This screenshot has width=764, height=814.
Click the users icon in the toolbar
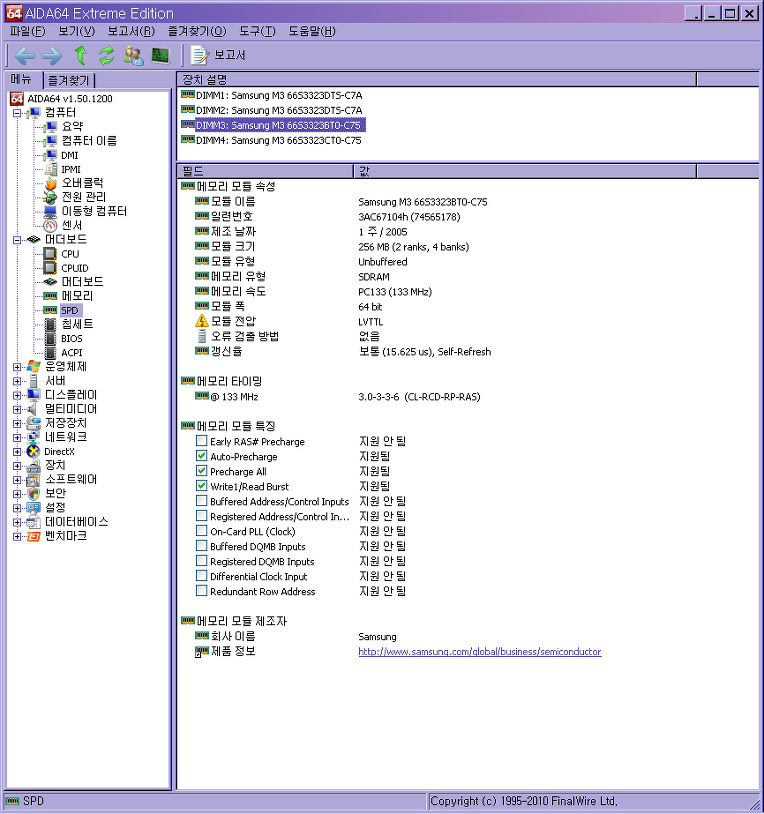pos(133,56)
